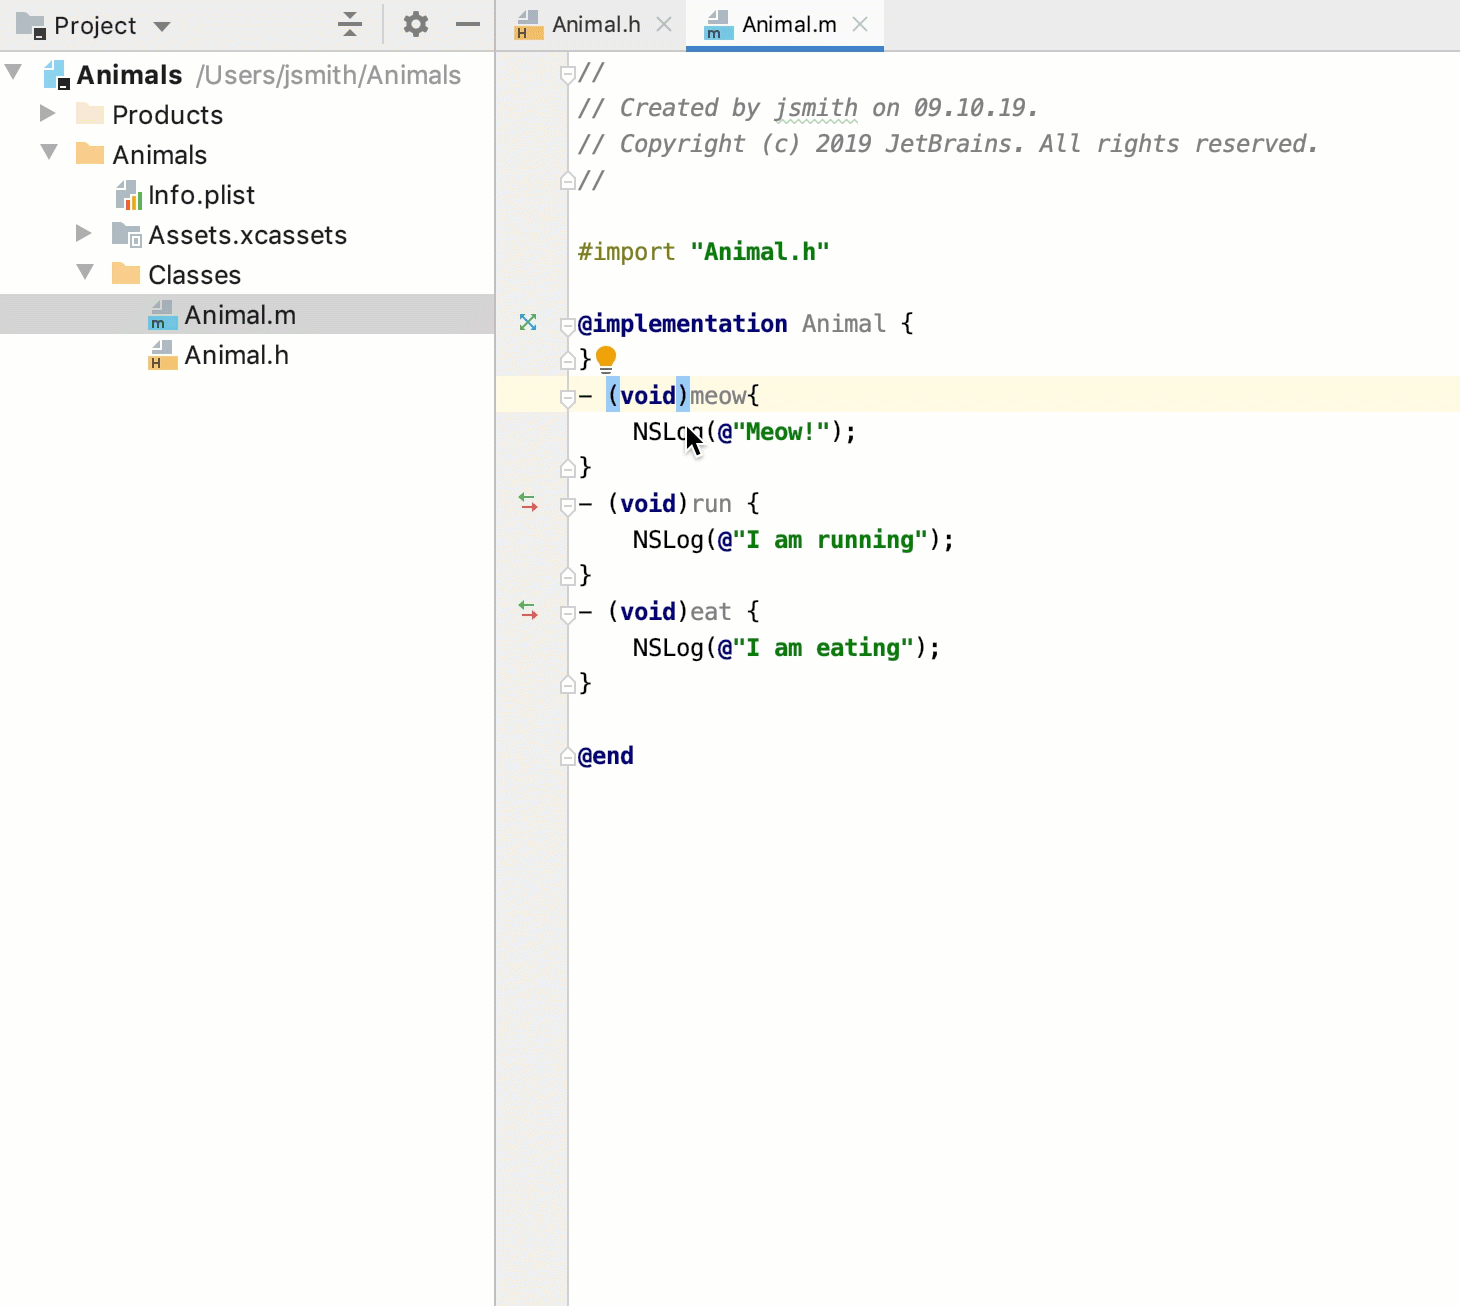Viewport: 1460px width, 1306px height.
Task: Switch to the Animal.h editor tab
Action: click(595, 25)
